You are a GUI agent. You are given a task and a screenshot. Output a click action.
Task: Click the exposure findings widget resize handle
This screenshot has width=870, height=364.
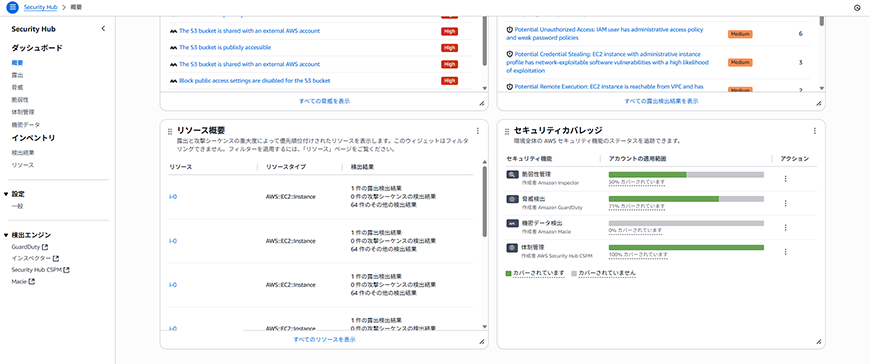click(818, 103)
